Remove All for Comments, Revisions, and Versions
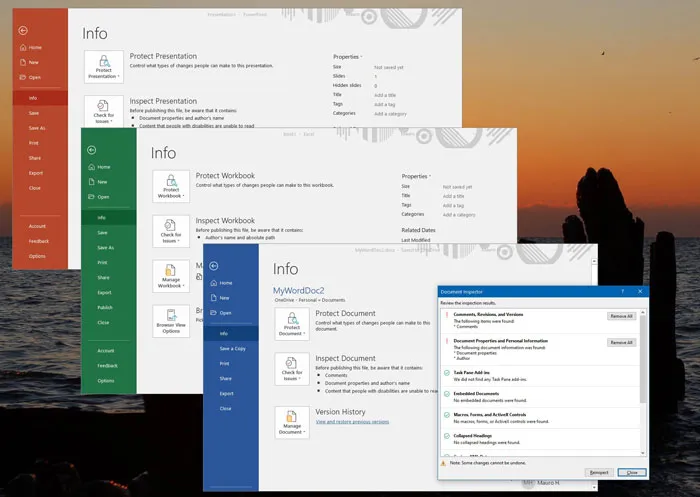Image resolution: width=700 pixels, height=497 pixels. coord(621,316)
